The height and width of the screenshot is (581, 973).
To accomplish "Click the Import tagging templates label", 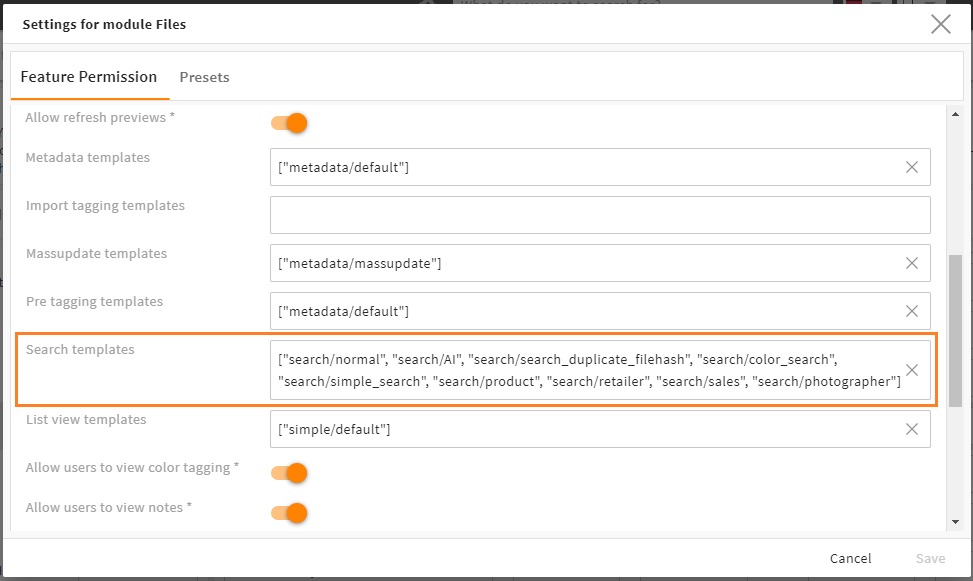I will pos(105,206).
